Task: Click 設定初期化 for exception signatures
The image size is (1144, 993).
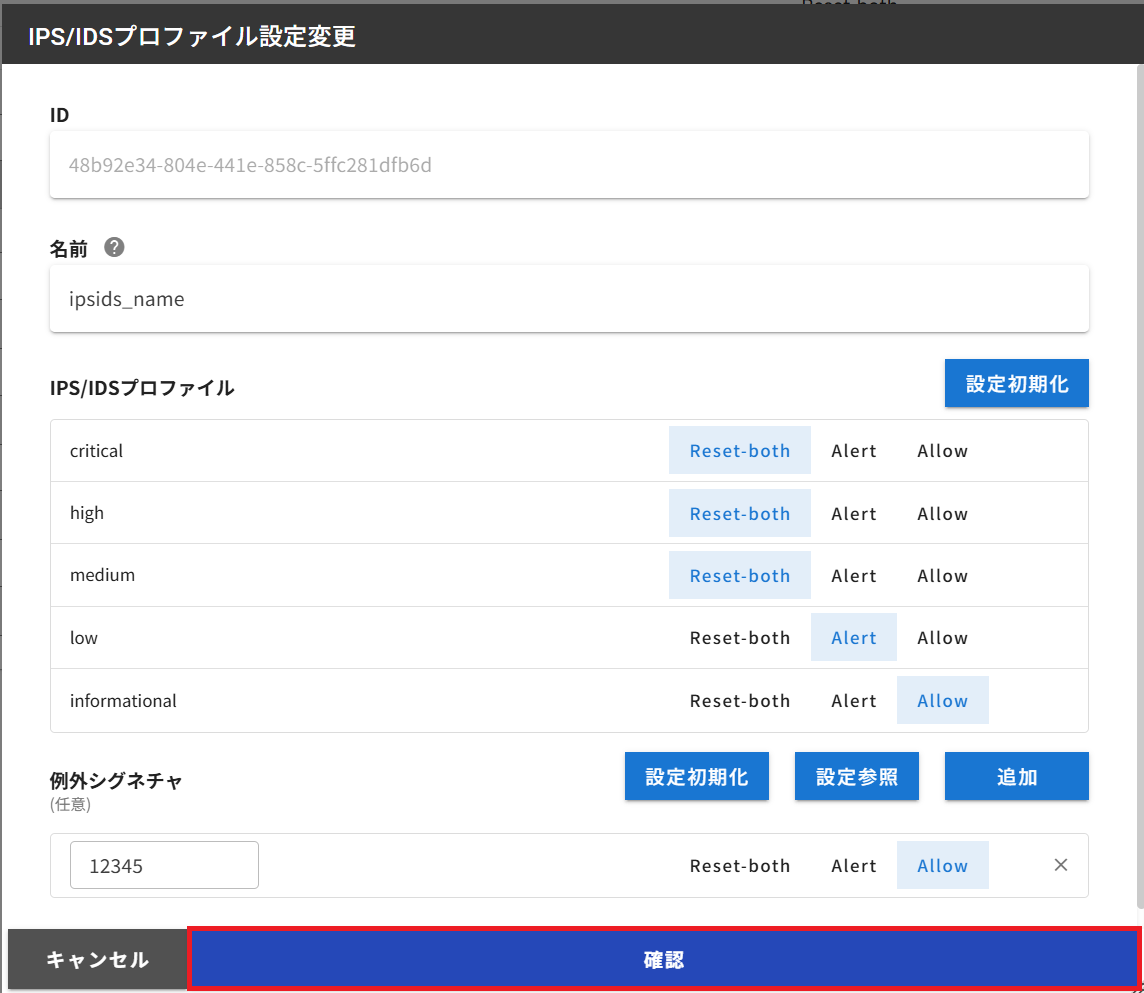Action: tap(696, 777)
